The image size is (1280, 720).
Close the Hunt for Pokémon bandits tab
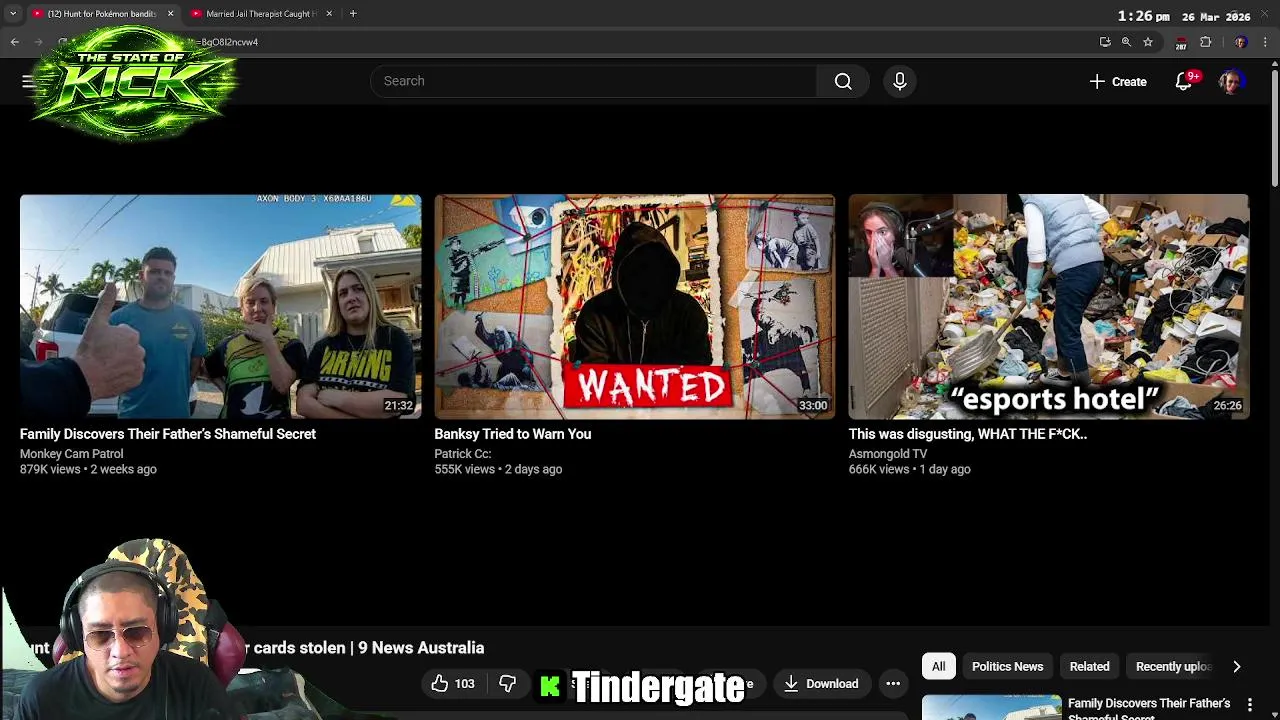tap(170, 14)
